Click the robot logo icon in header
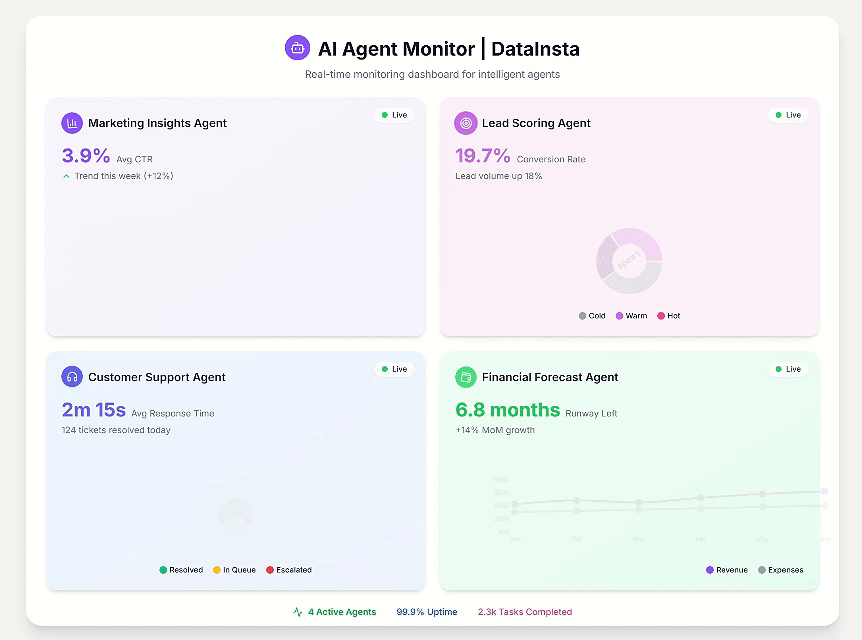 pos(297,48)
